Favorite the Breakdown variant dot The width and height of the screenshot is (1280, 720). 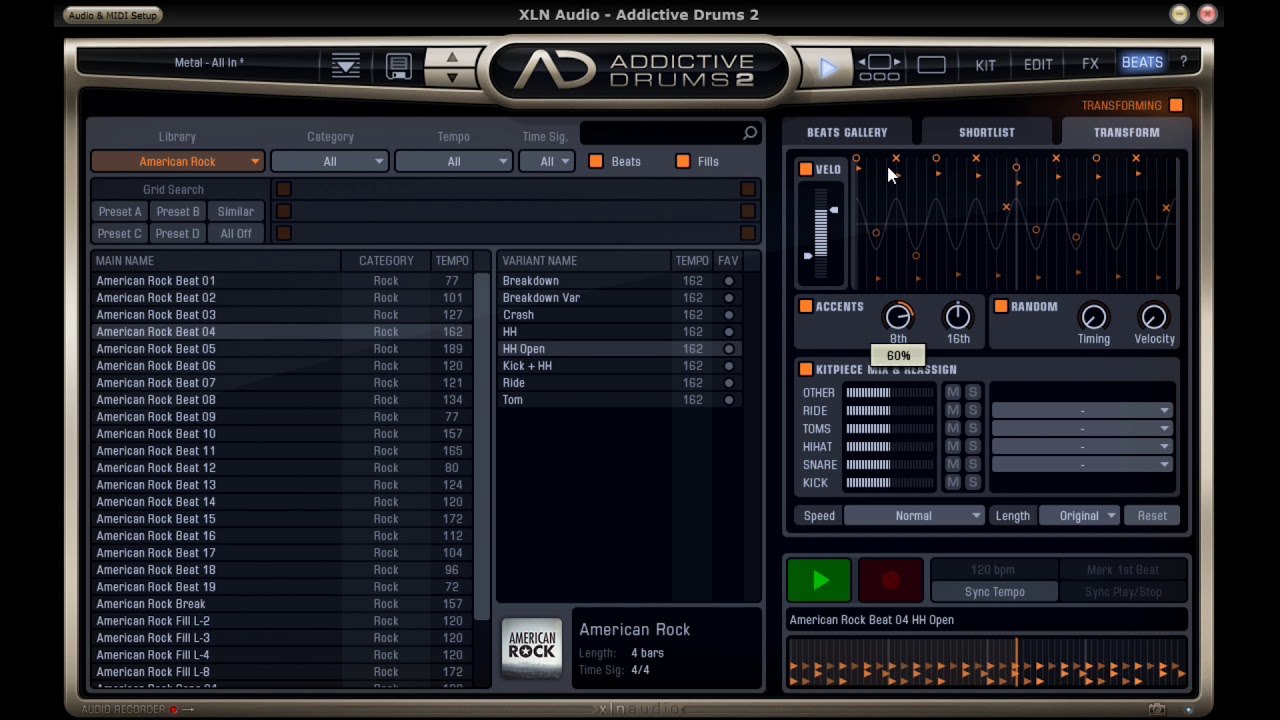tap(728, 281)
